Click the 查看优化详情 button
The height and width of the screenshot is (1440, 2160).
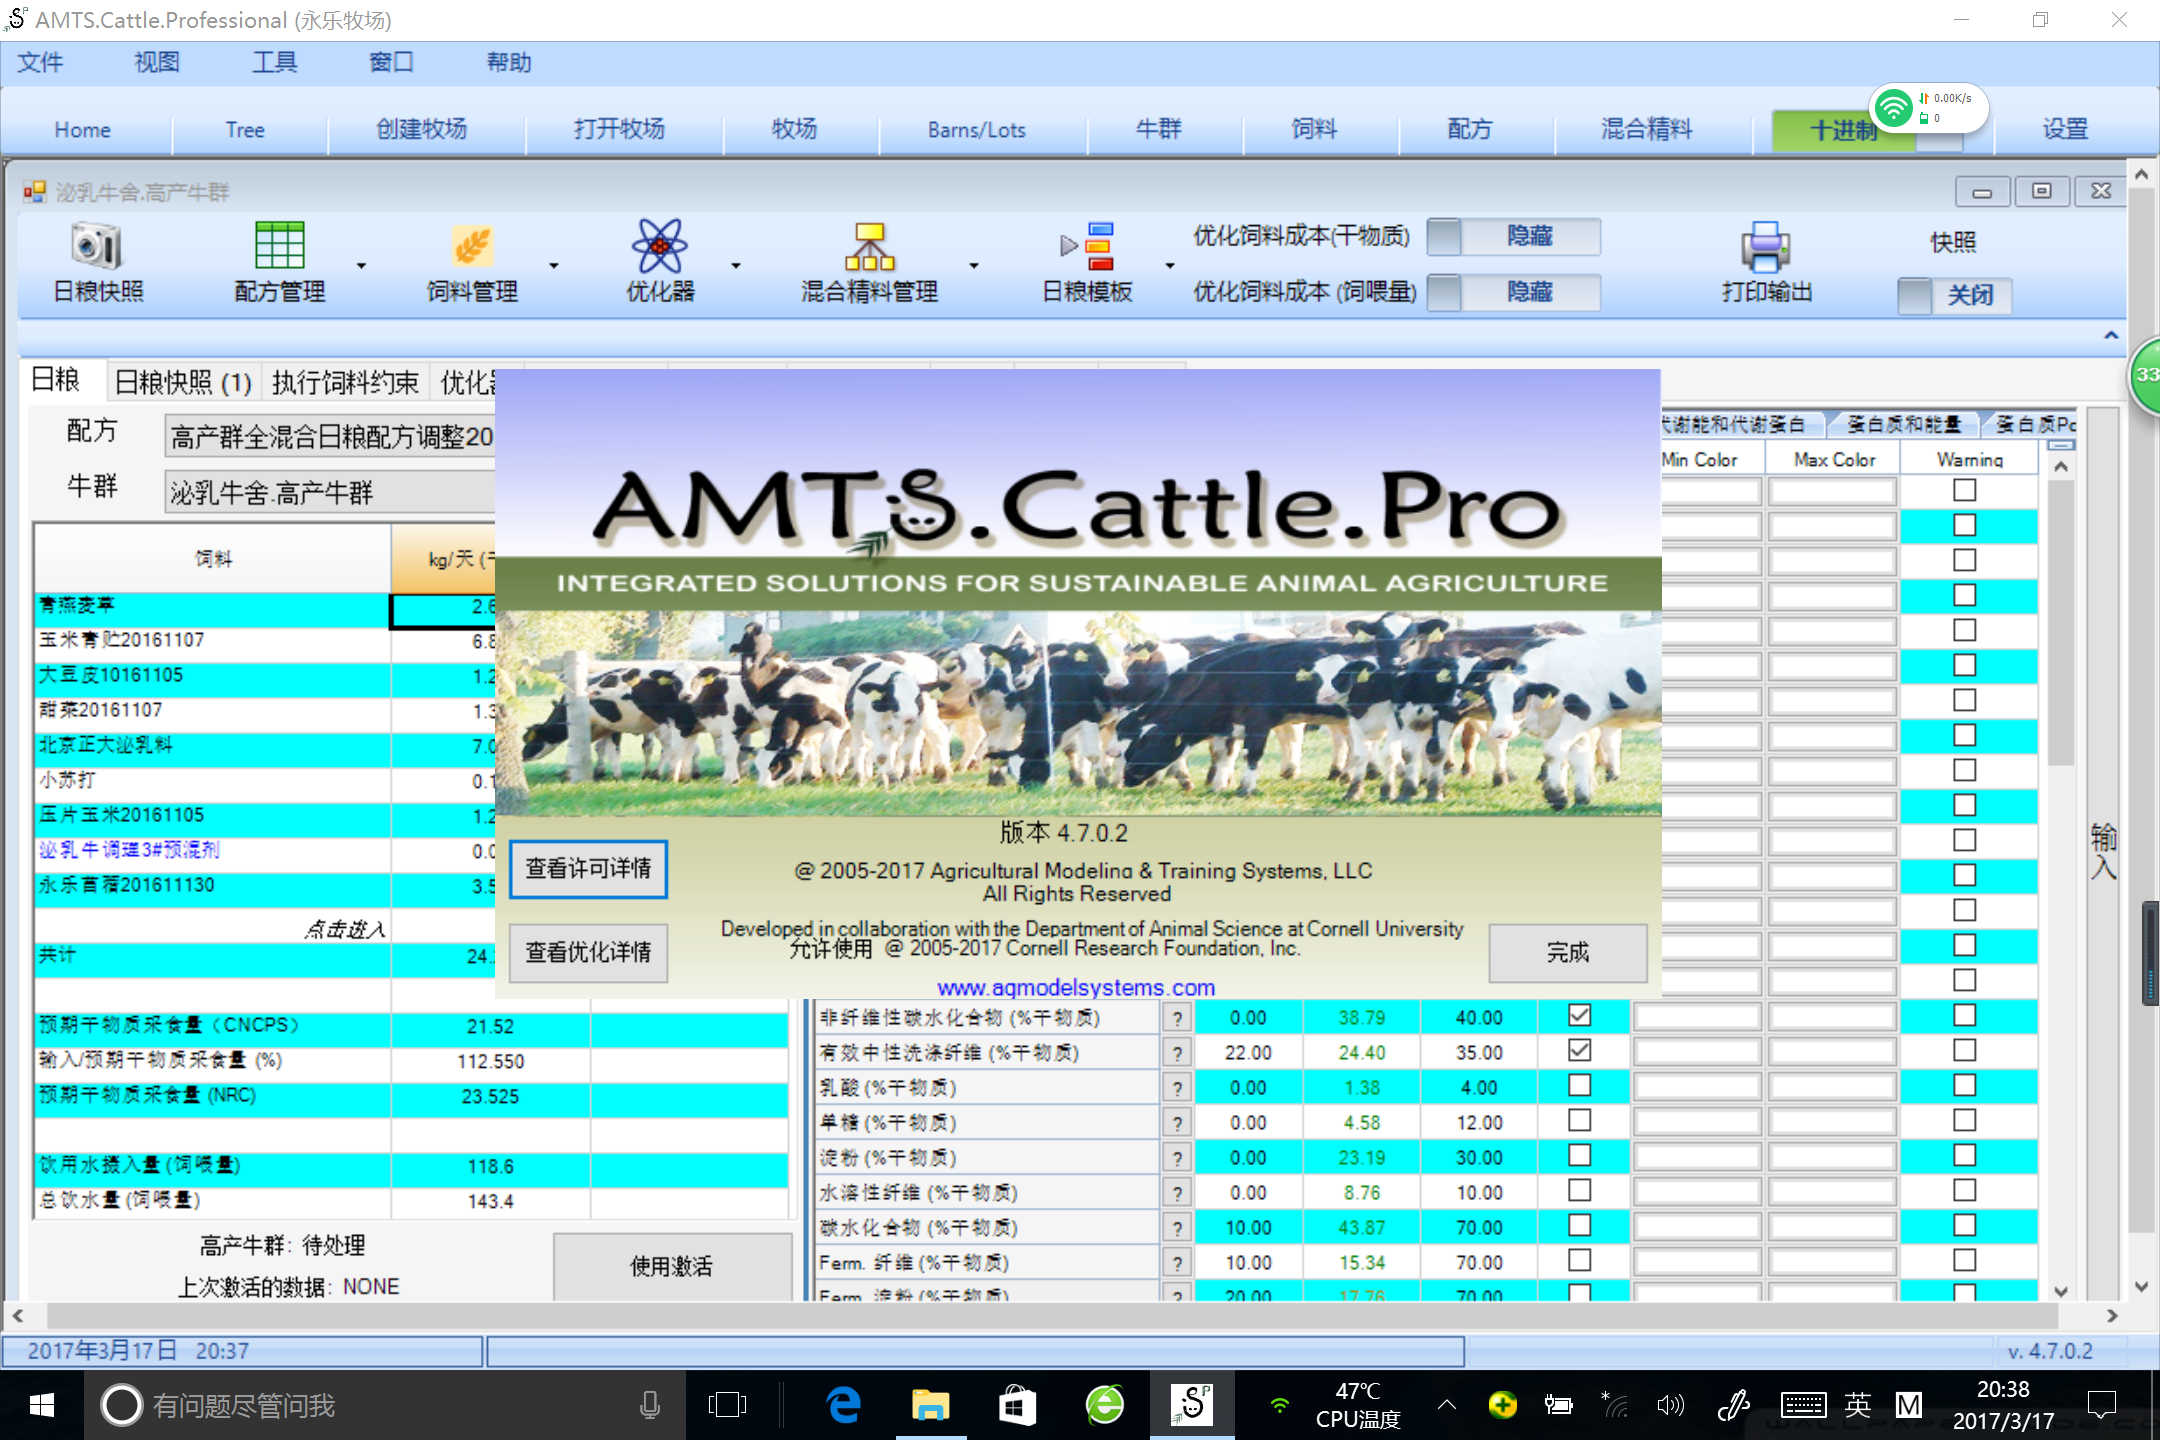point(588,952)
